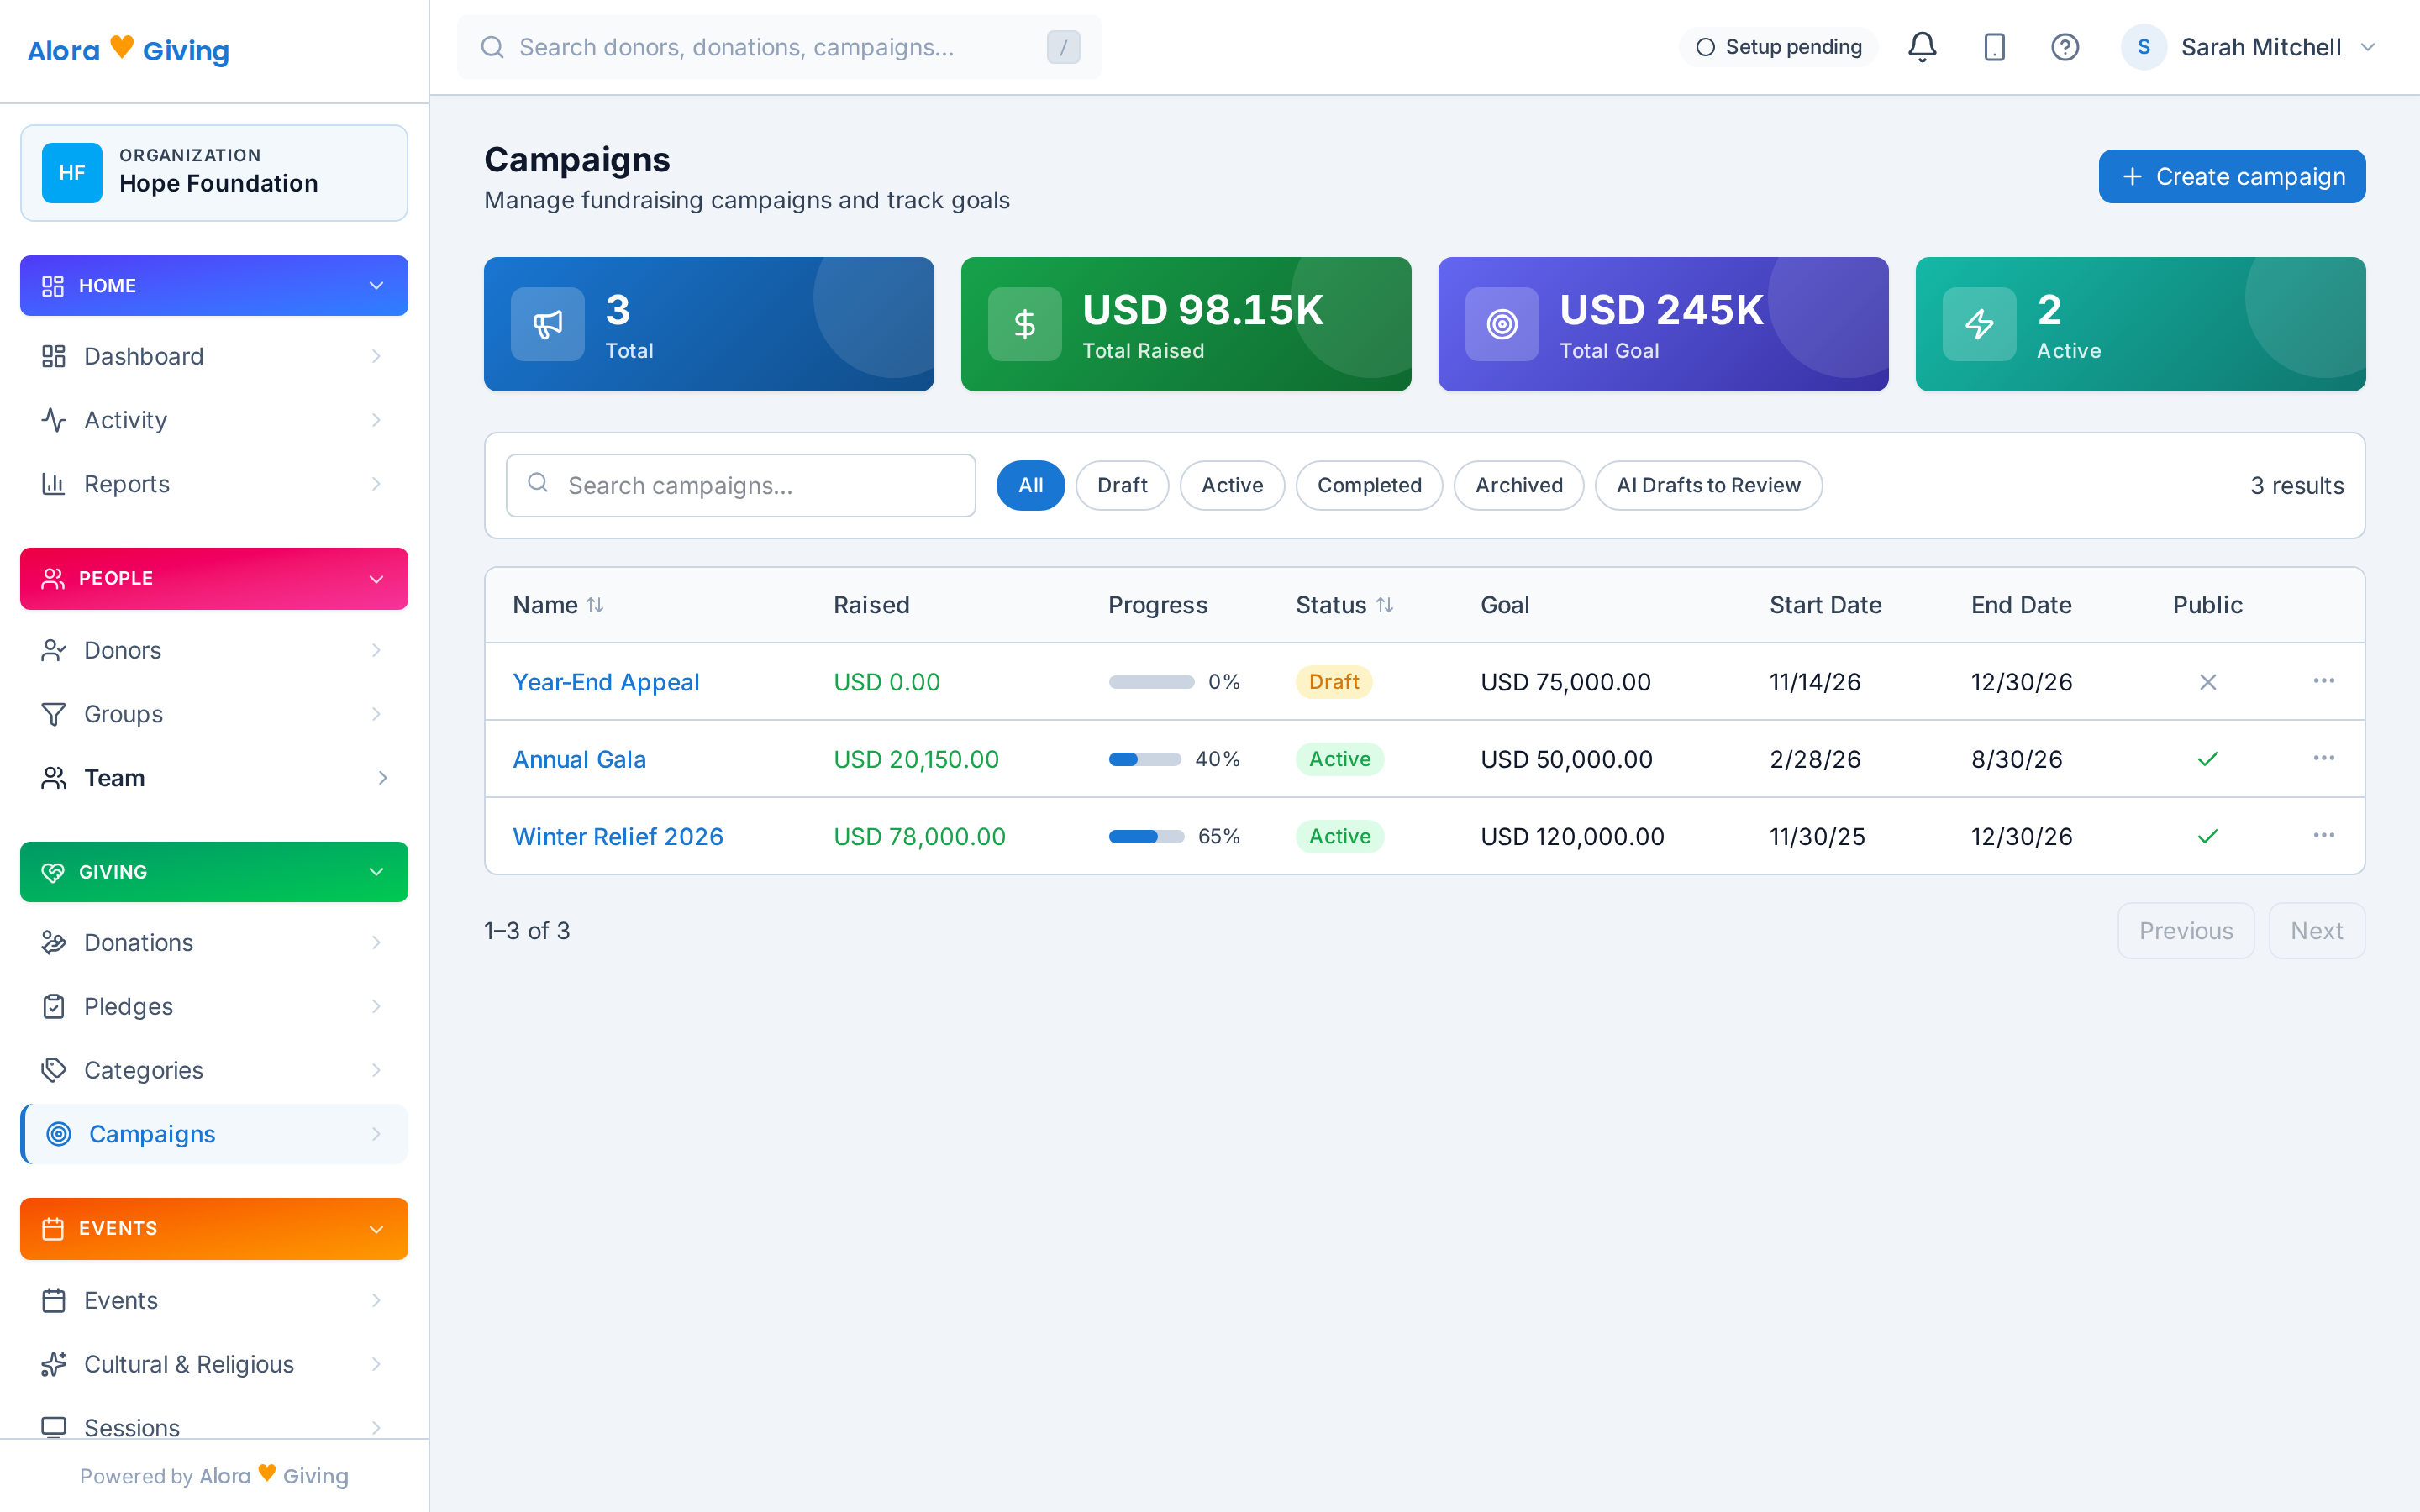
Task: Click the megaphone icon on Total card
Action: 547,324
